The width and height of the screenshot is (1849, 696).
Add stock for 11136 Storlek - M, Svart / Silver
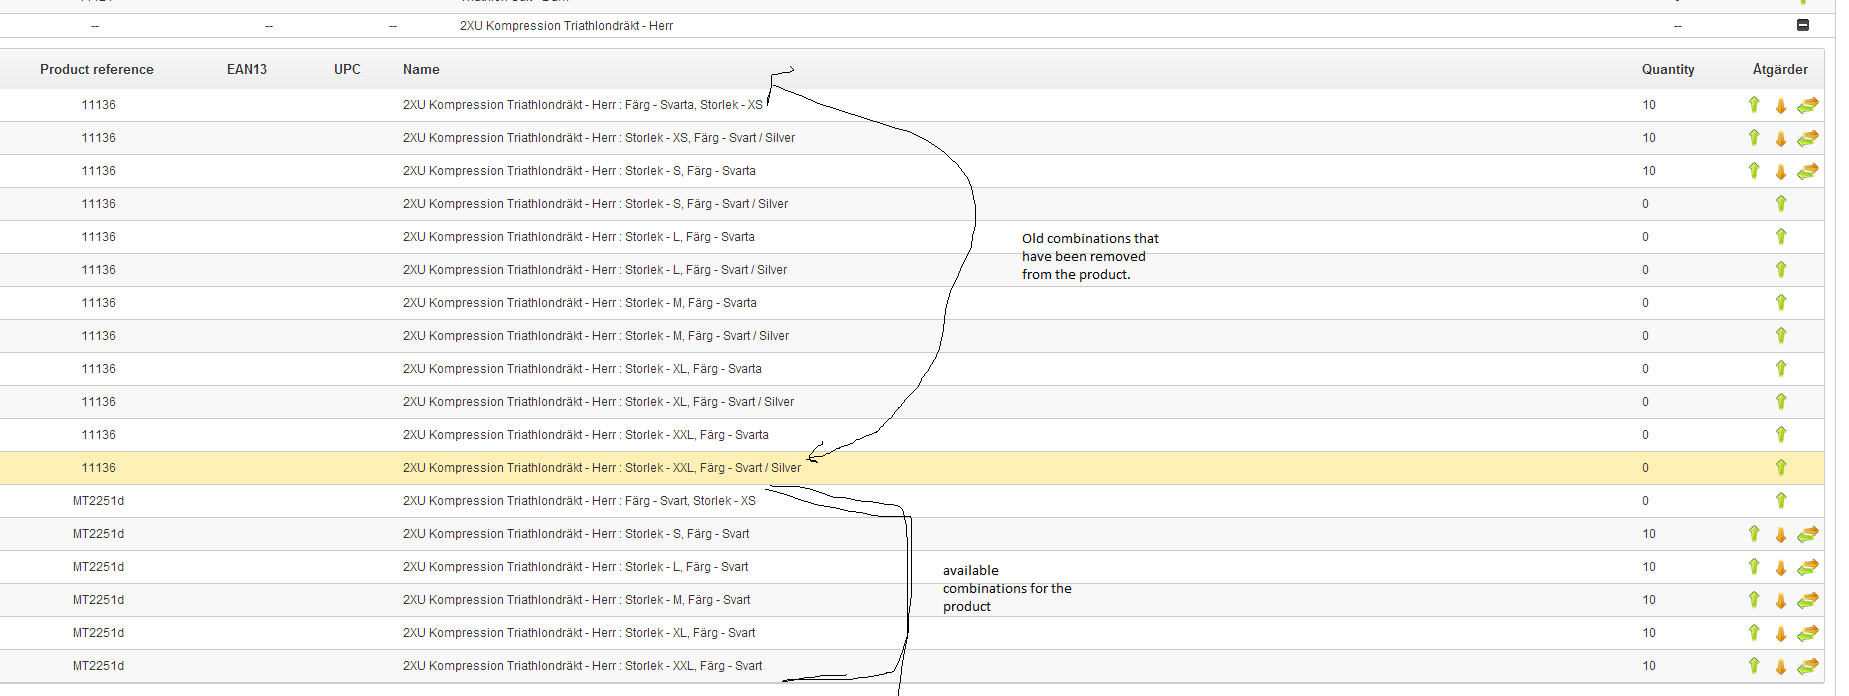pyautogui.click(x=1781, y=335)
